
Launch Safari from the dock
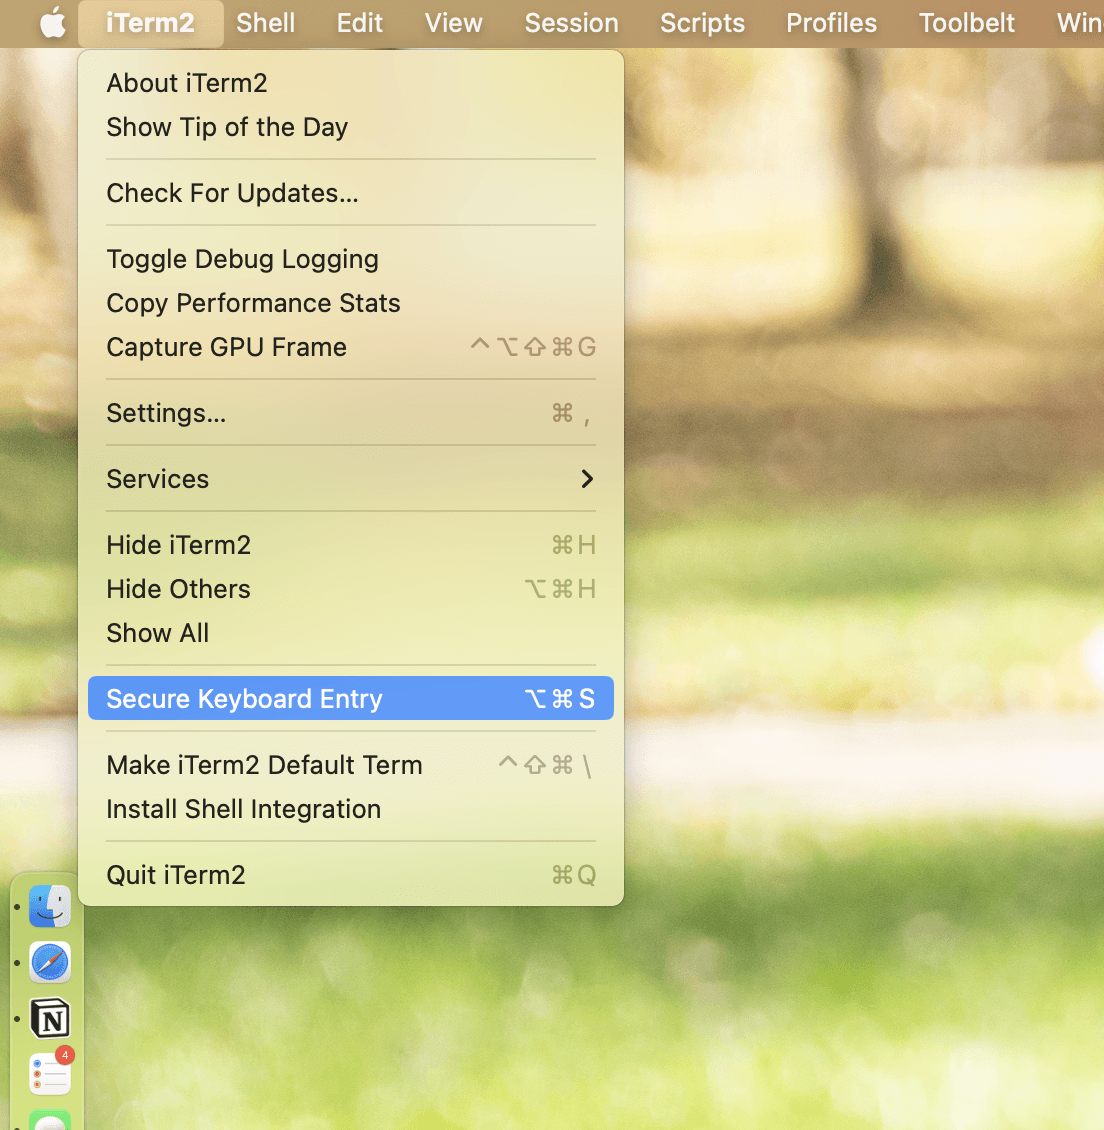[x=50, y=962]
